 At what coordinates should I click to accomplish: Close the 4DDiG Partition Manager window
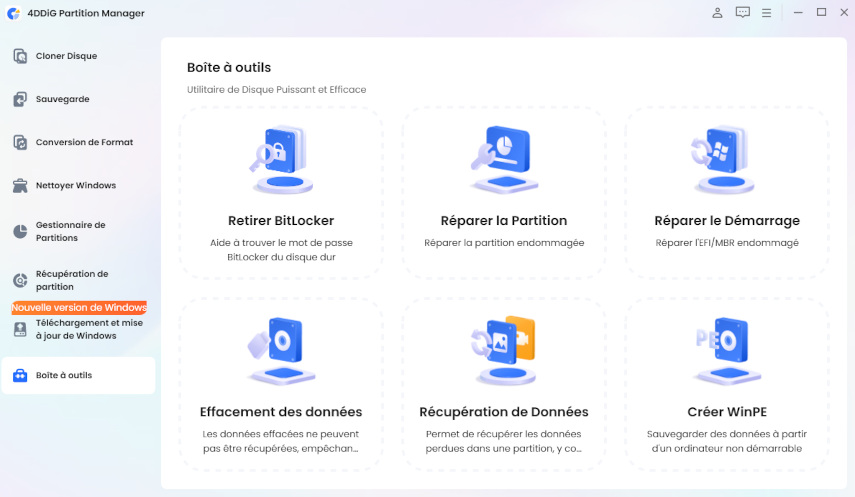click(844, 13)
